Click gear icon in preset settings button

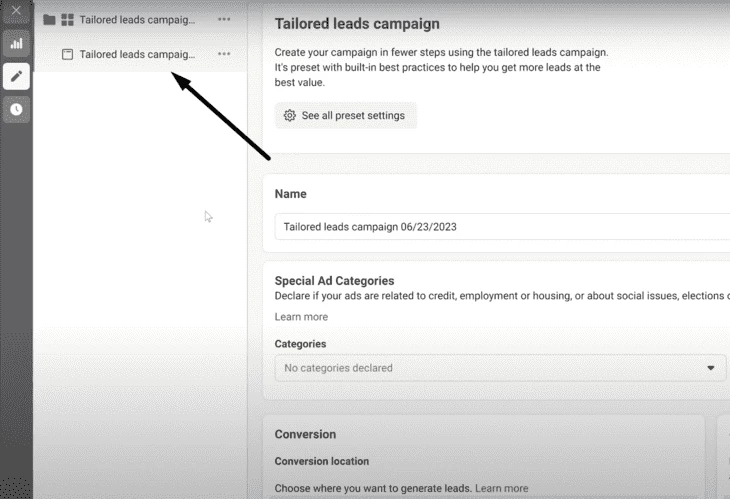[290, 115]
